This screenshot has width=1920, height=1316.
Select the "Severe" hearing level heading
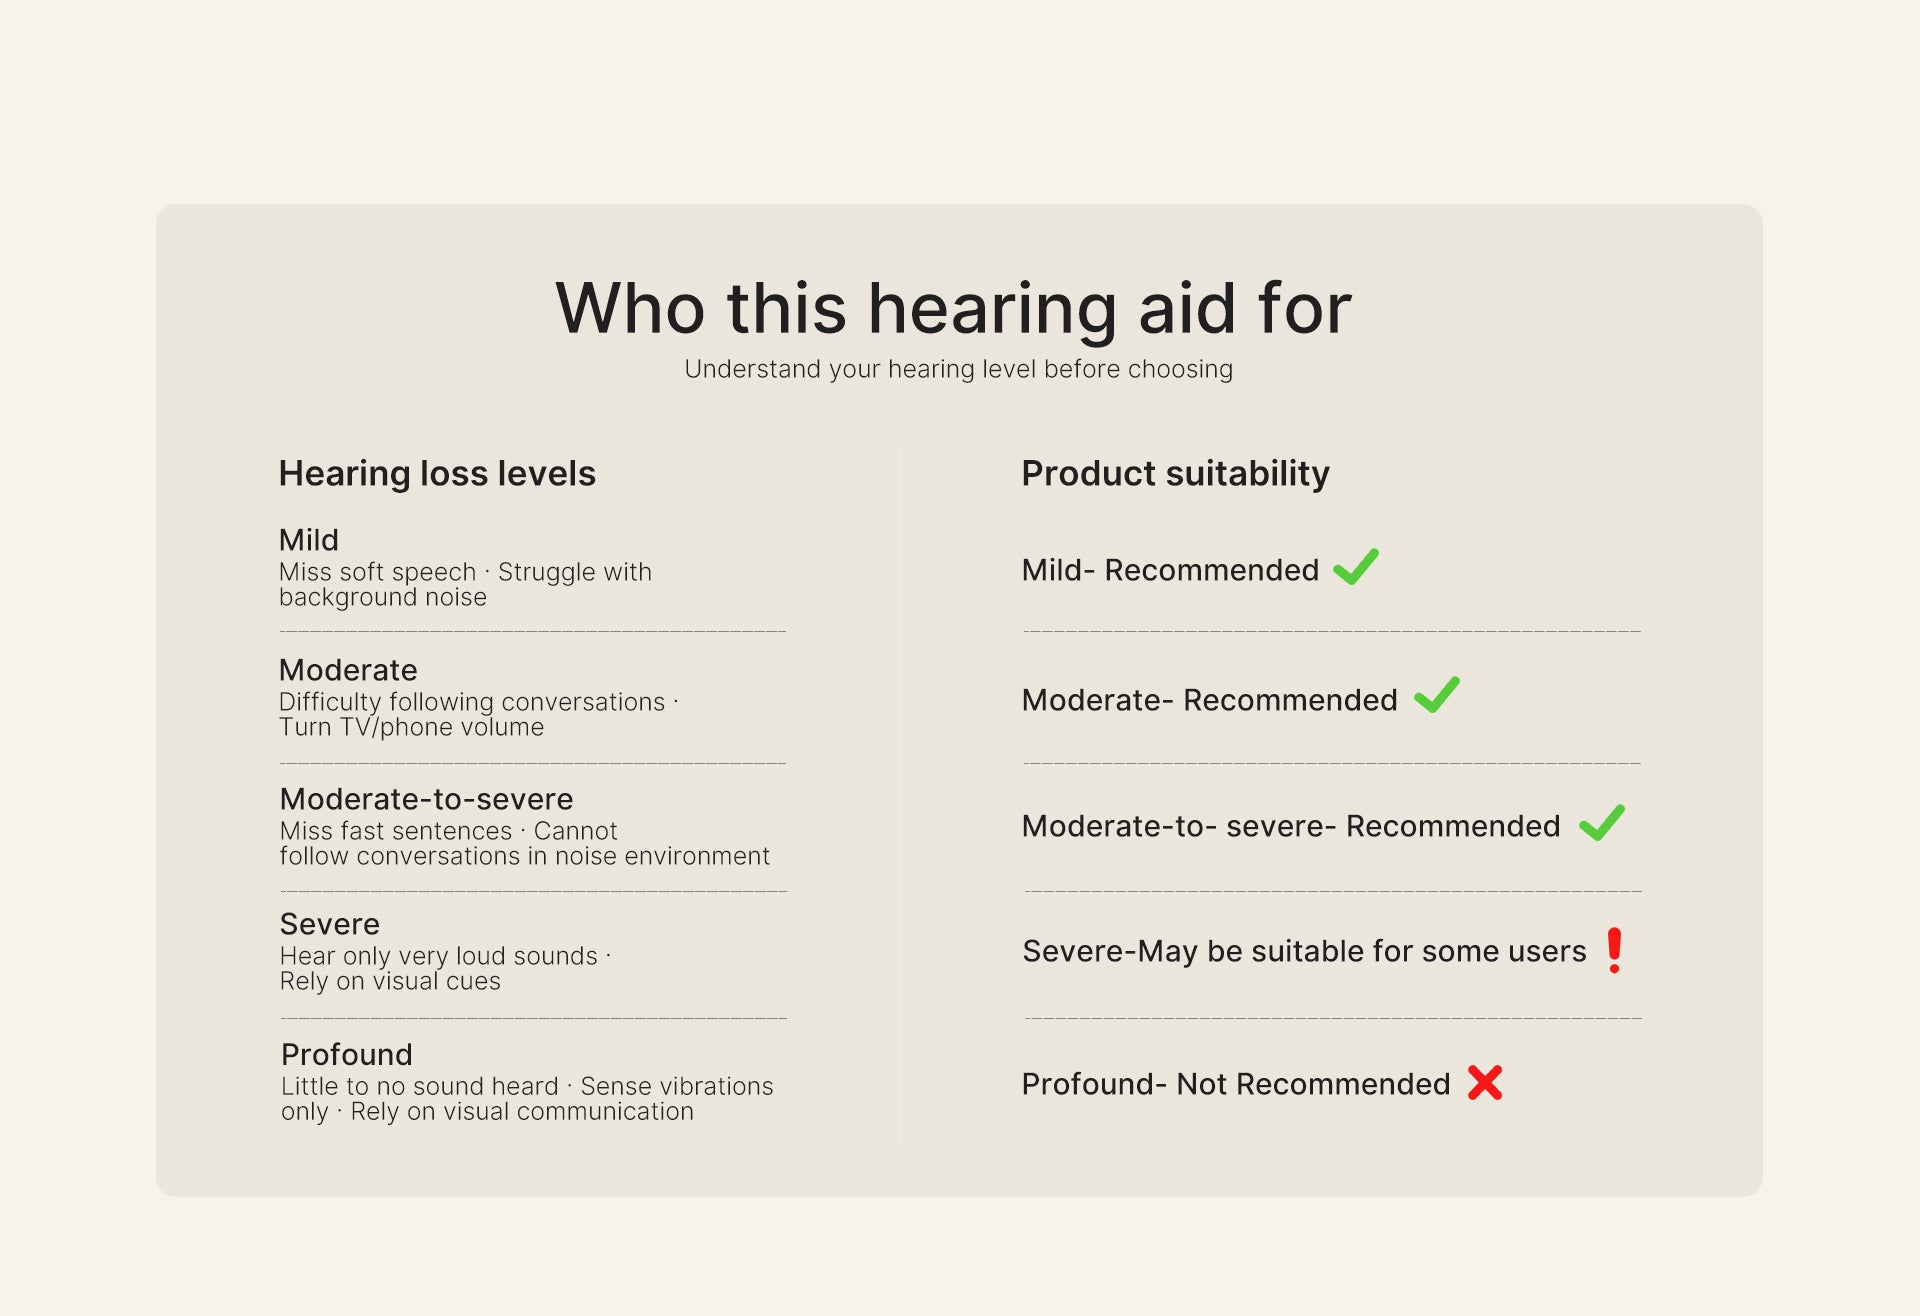(x=330, y=924)
